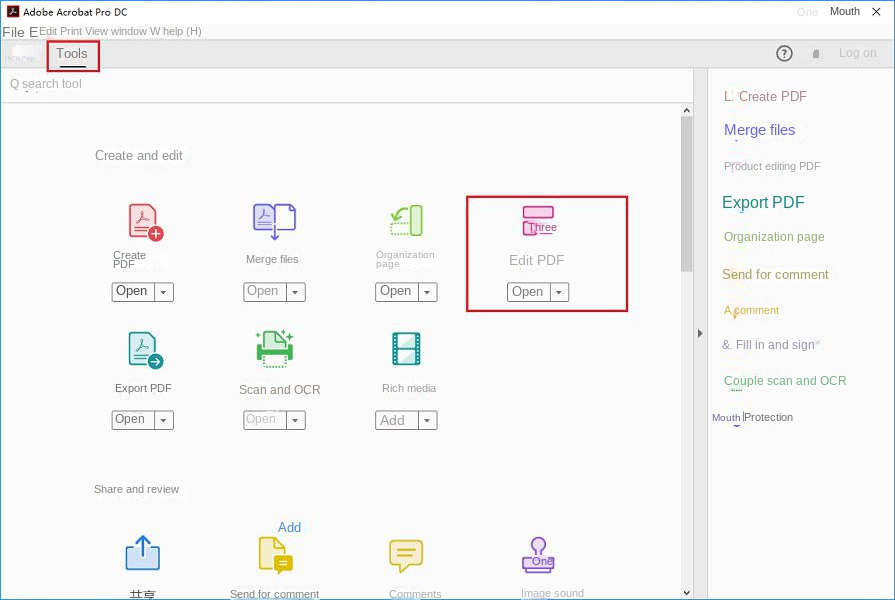Open the Help question mark icon
Image resolution: width=895 pixels, height=600 pixels.
click(784, 53)
